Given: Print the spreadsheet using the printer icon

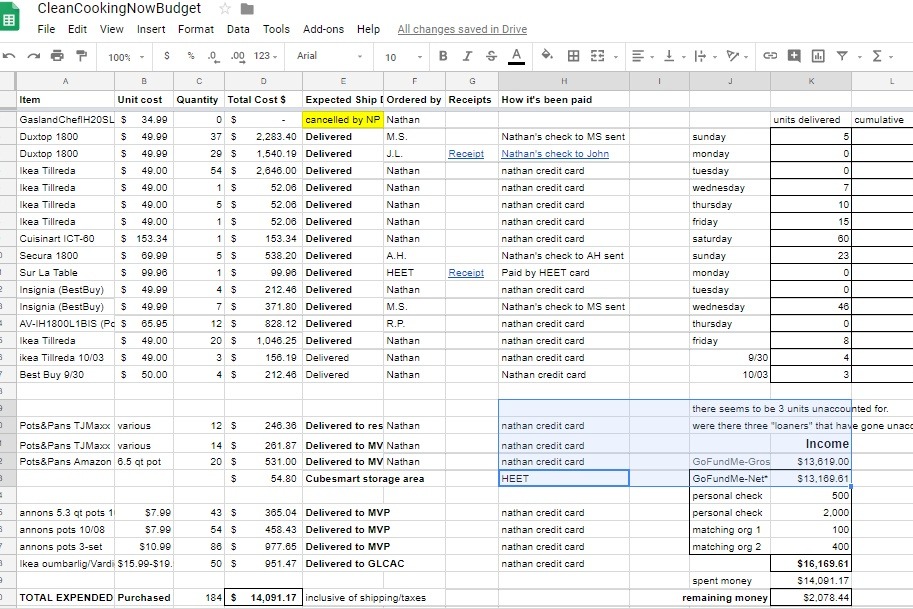Looking at the screenshot, I should coord(57,56).
